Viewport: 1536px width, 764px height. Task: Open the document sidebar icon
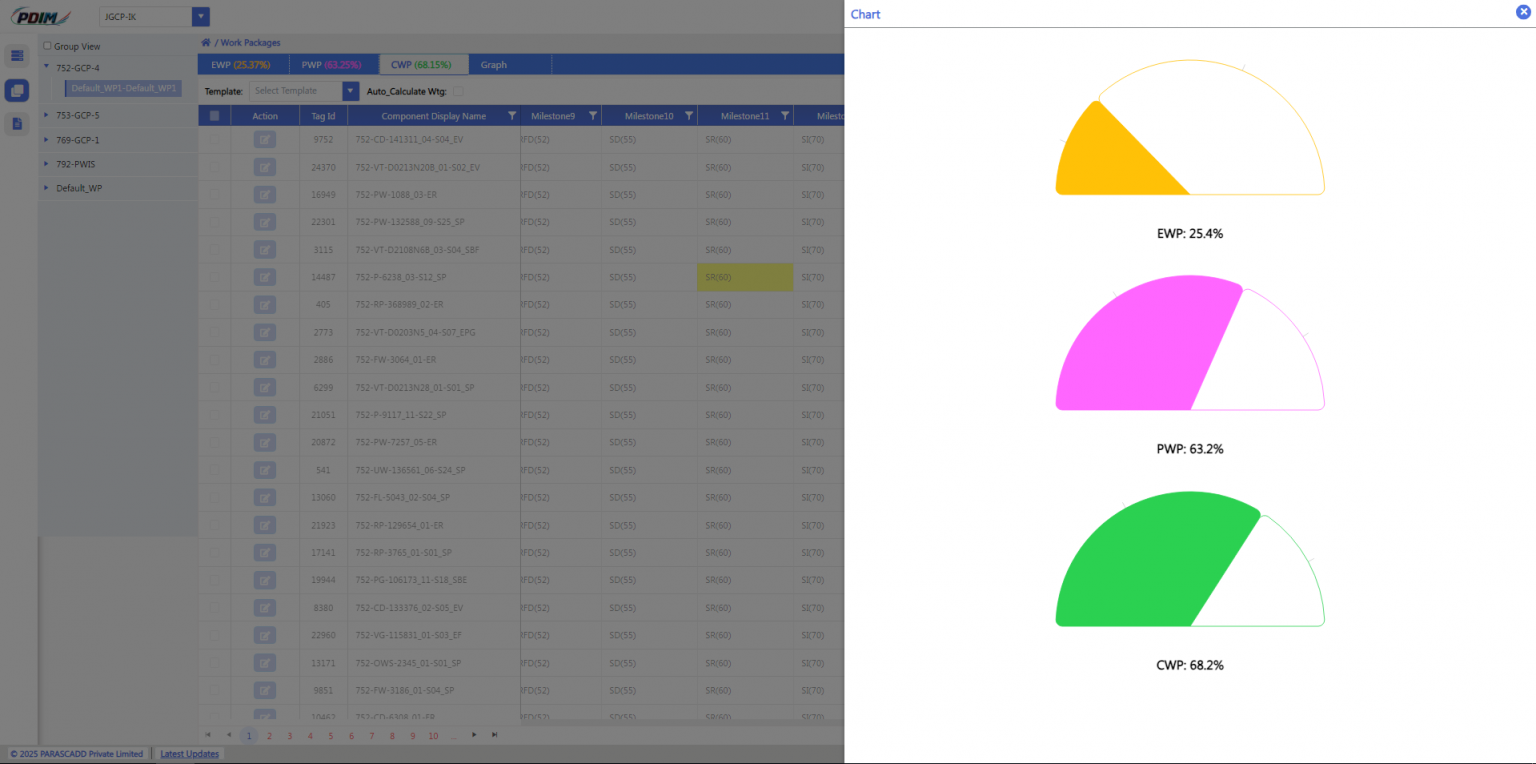tap(17, 124)
